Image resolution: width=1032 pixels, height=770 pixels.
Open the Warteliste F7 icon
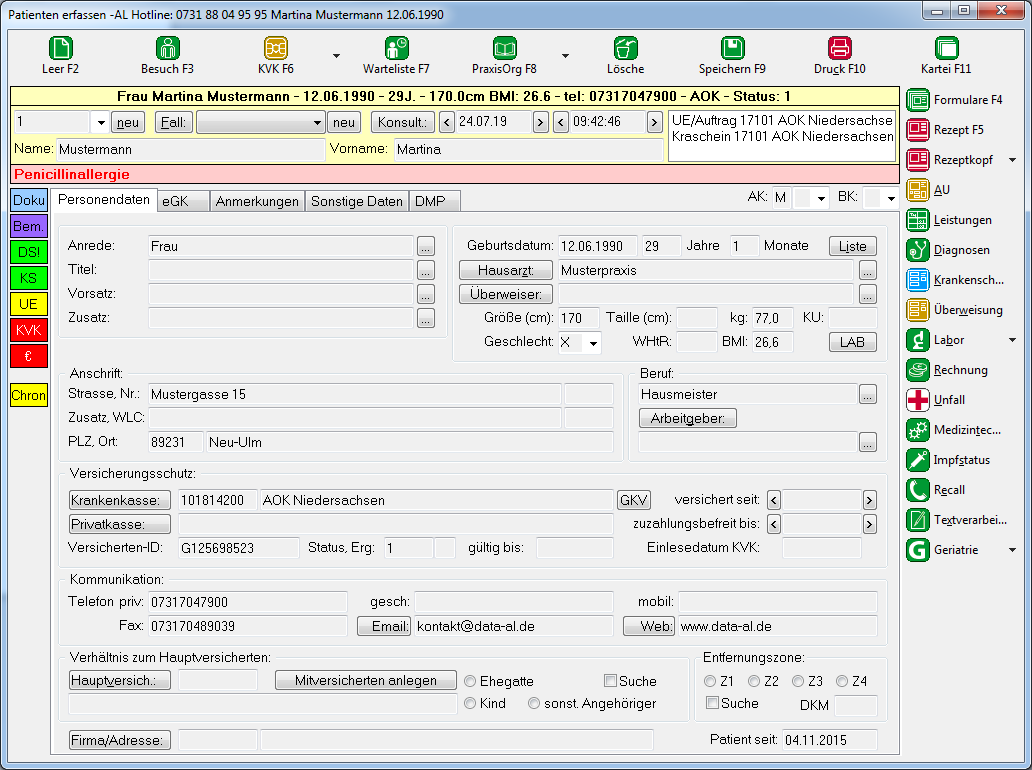396,48
